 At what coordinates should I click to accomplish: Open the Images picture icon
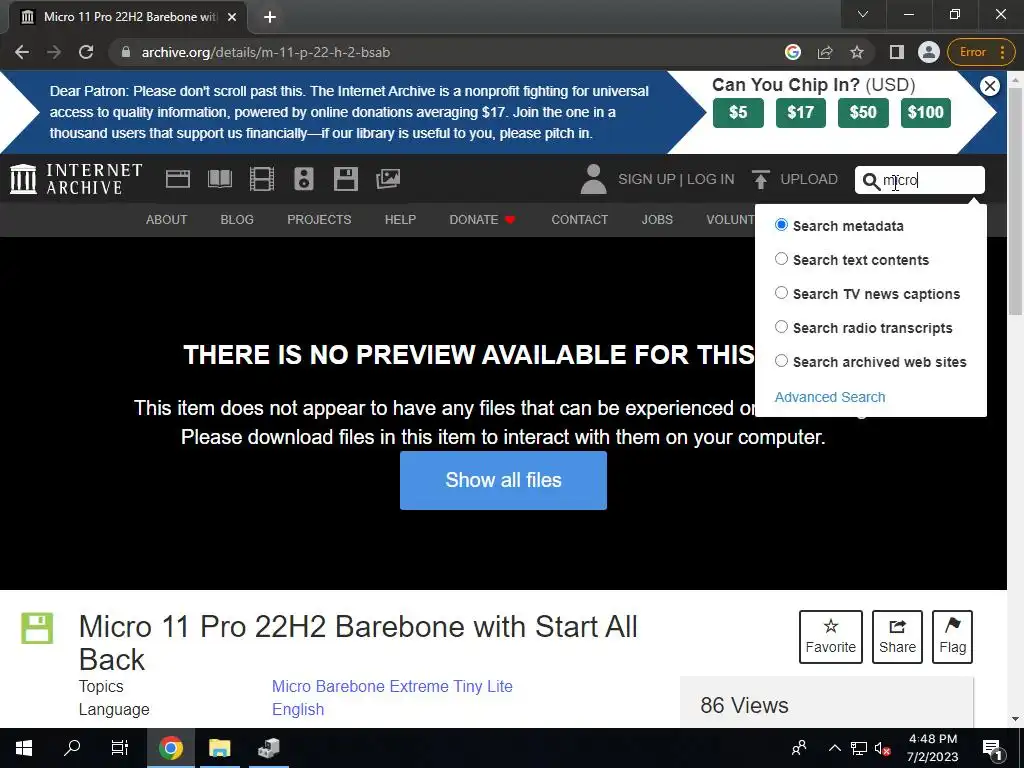388,179
